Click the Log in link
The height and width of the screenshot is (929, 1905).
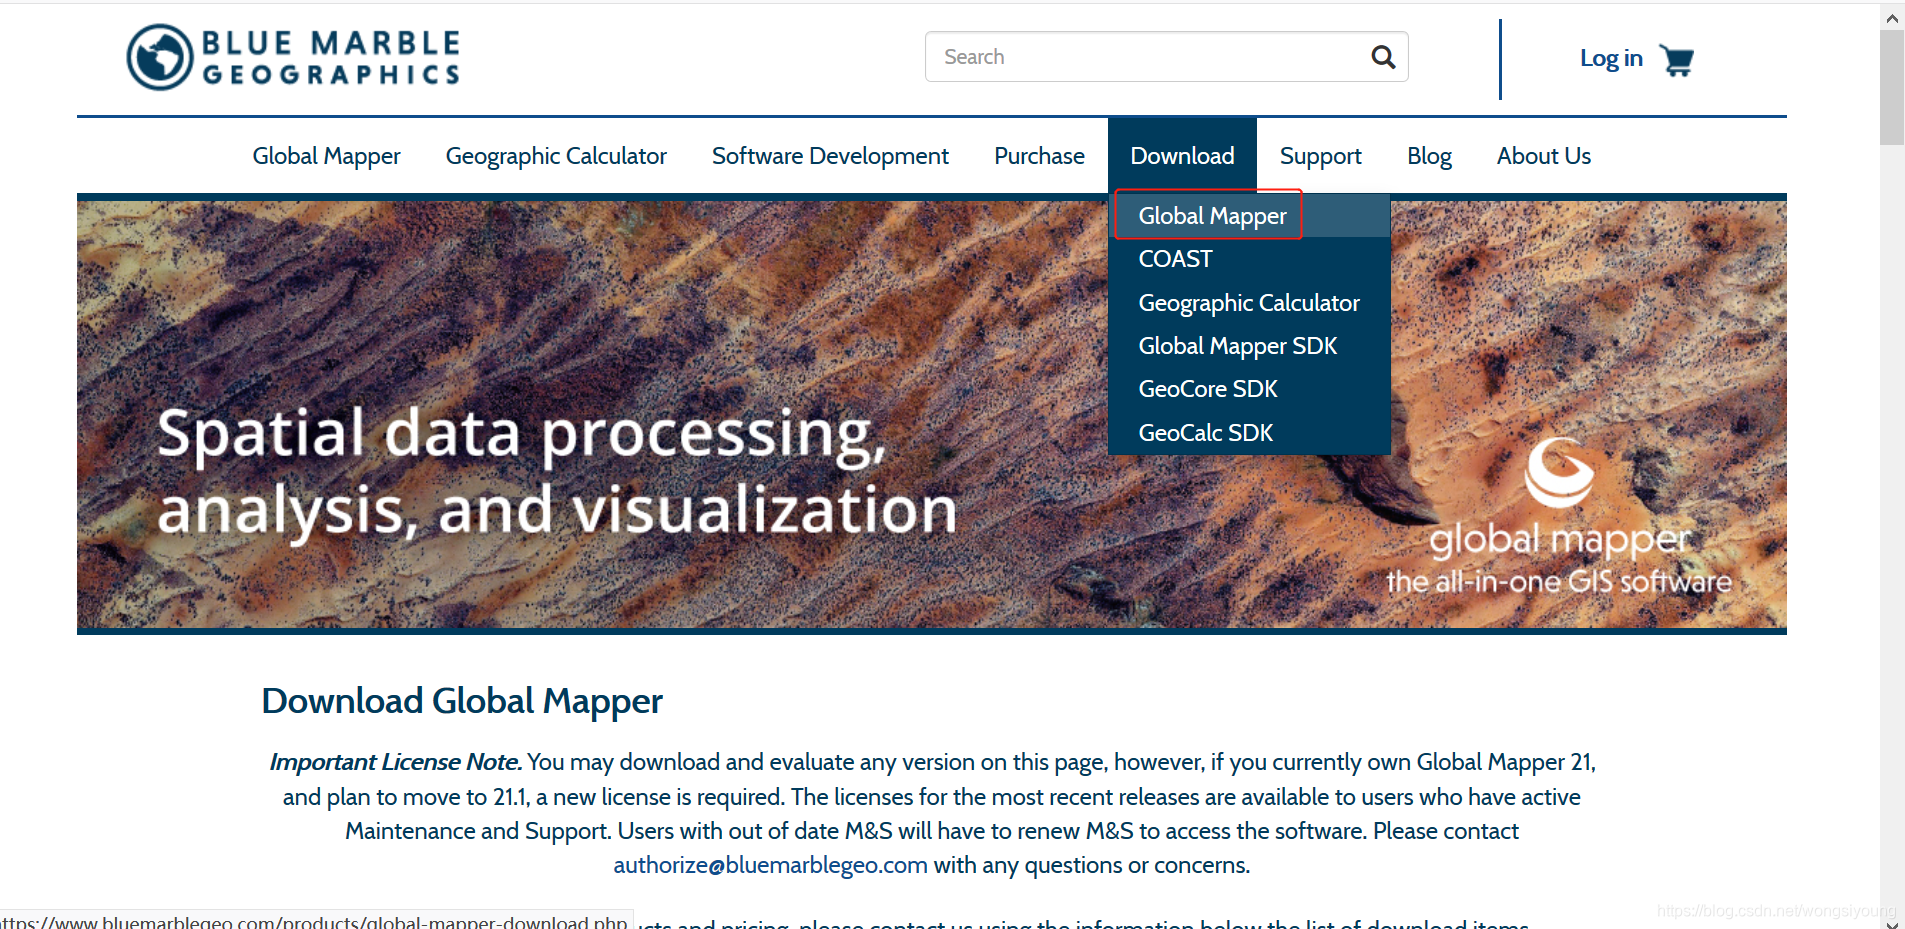[1611, 58]
